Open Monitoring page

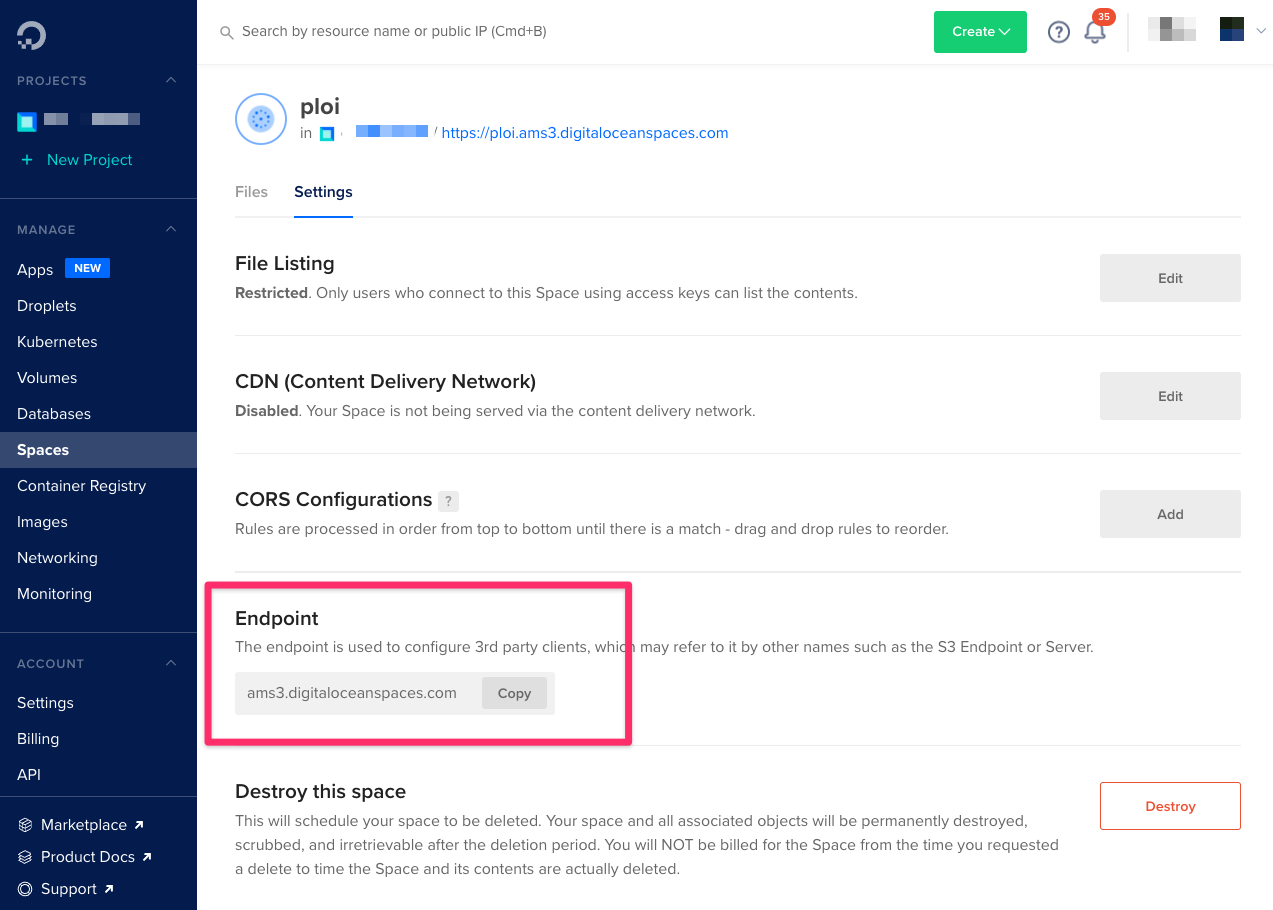(54, 594)
